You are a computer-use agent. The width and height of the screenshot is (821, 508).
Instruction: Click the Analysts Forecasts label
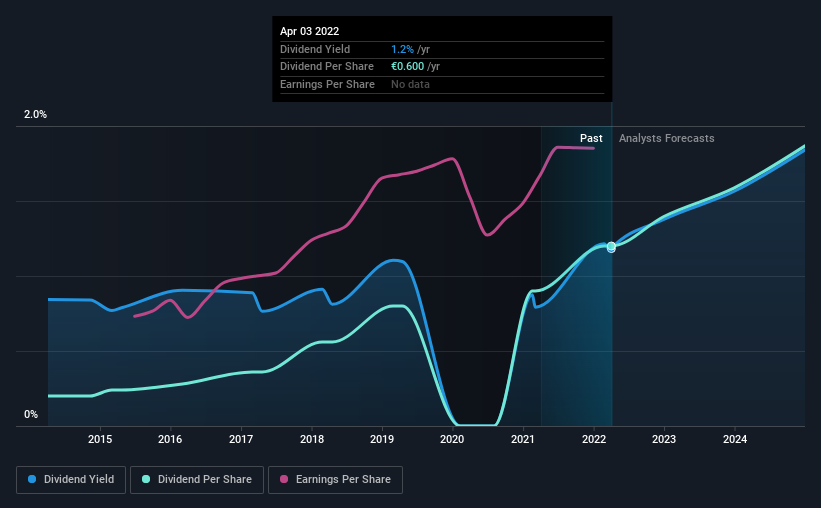tap(667, 138)
